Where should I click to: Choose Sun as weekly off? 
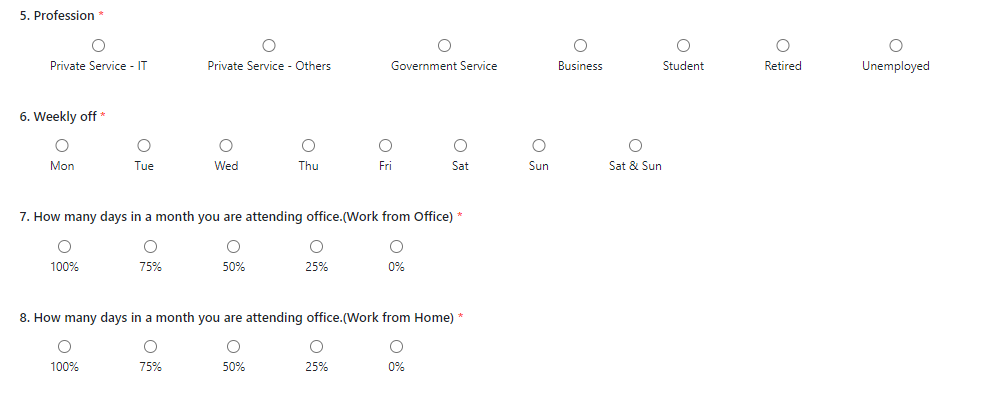coord(539,146)
